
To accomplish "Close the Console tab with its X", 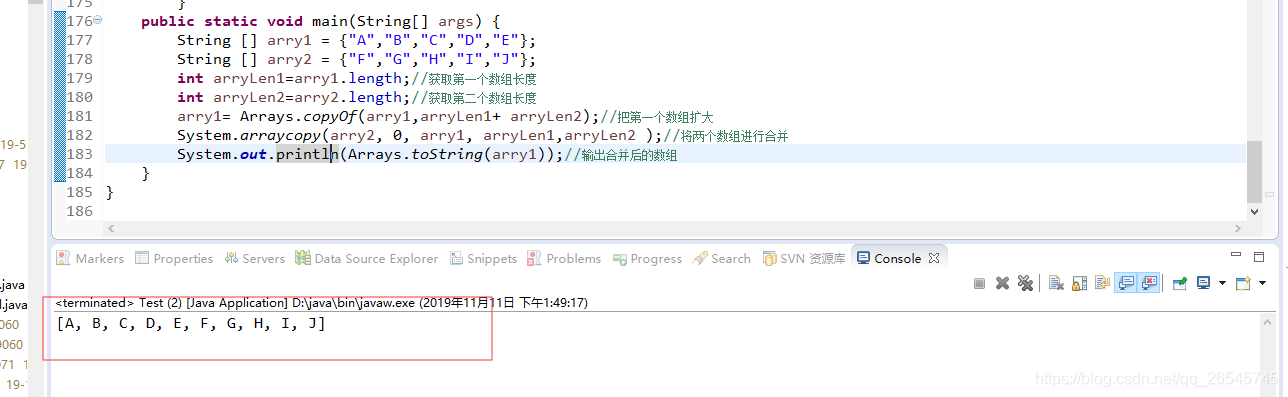I will coord(935,258).
